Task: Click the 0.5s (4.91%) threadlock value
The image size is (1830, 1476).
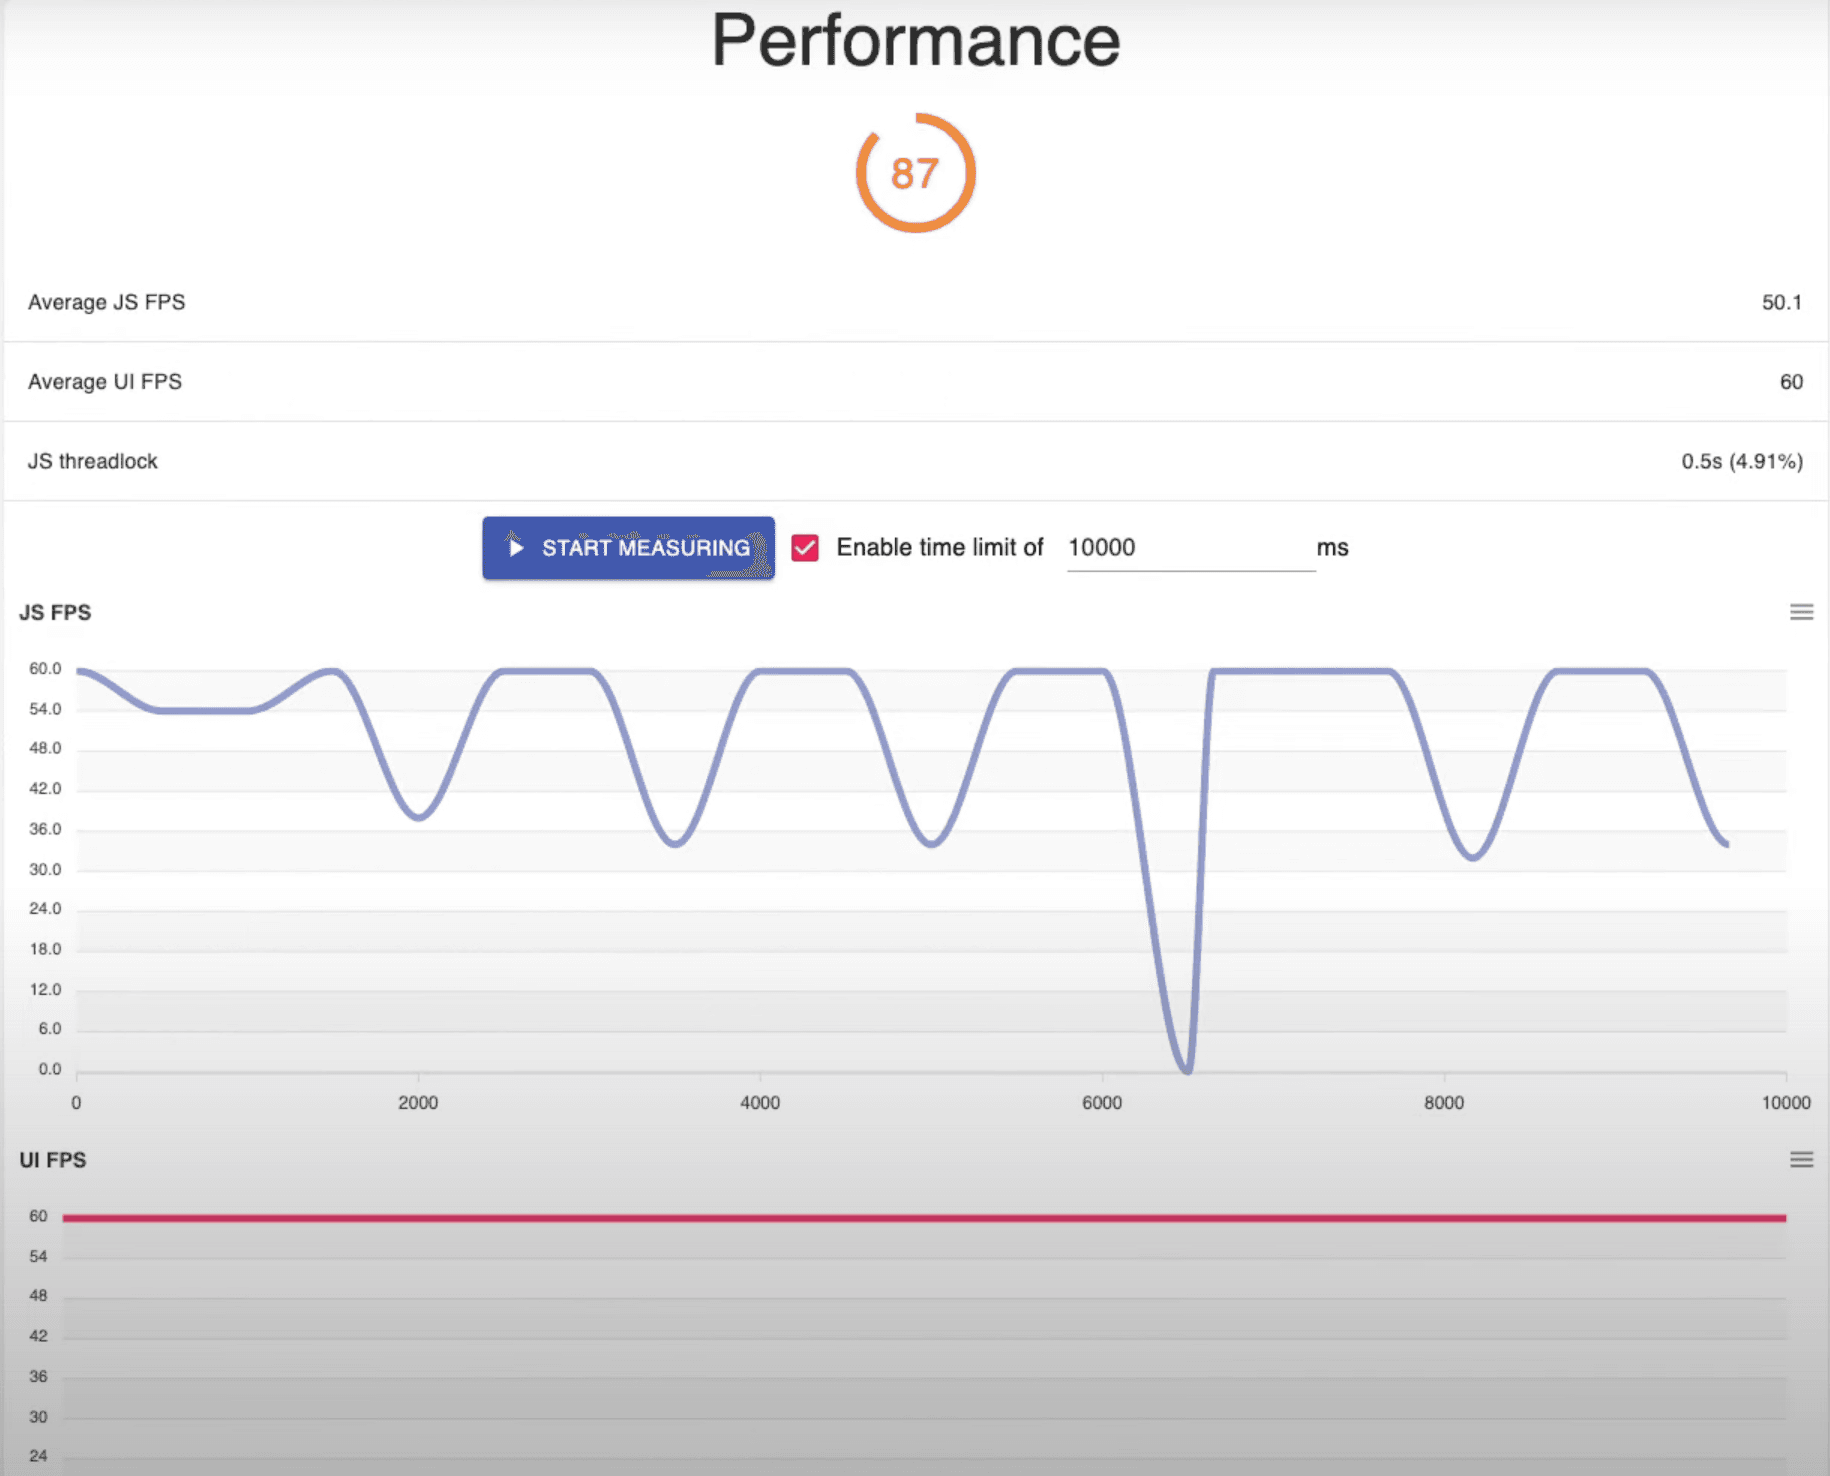Action: point(1741,461)
